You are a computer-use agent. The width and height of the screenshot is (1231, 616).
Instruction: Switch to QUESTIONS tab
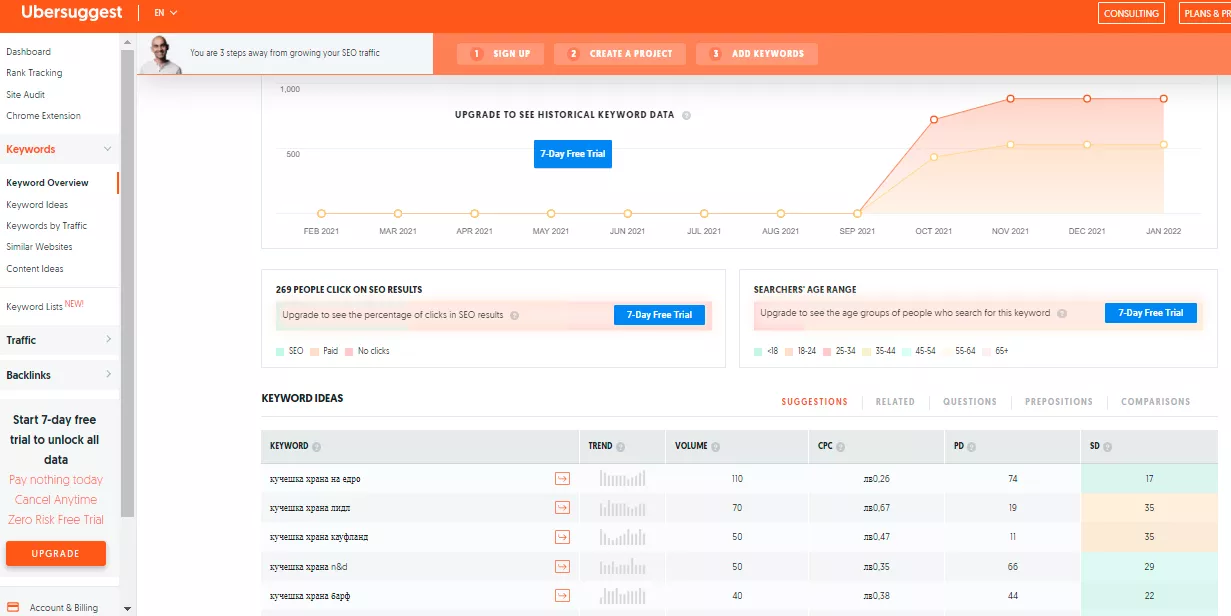pyautogui.click(x=970, y=402)
